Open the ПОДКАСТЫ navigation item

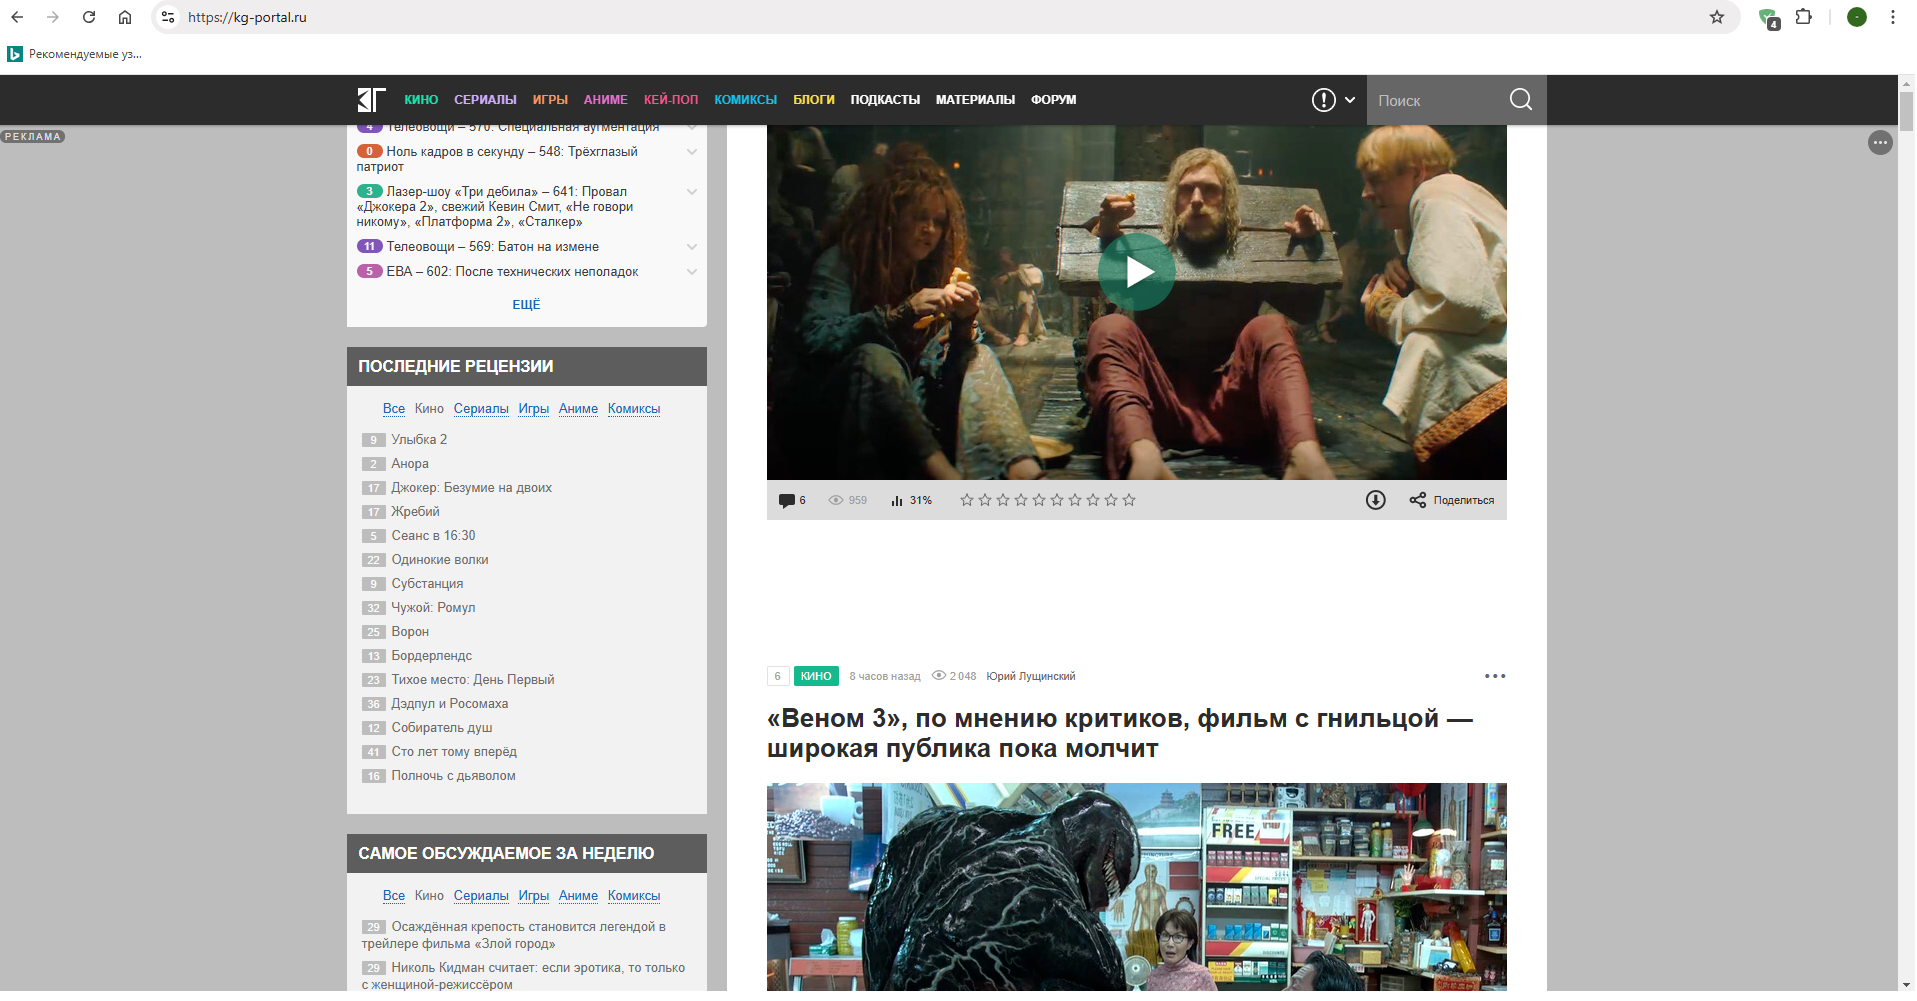click(x=885, y=100)
